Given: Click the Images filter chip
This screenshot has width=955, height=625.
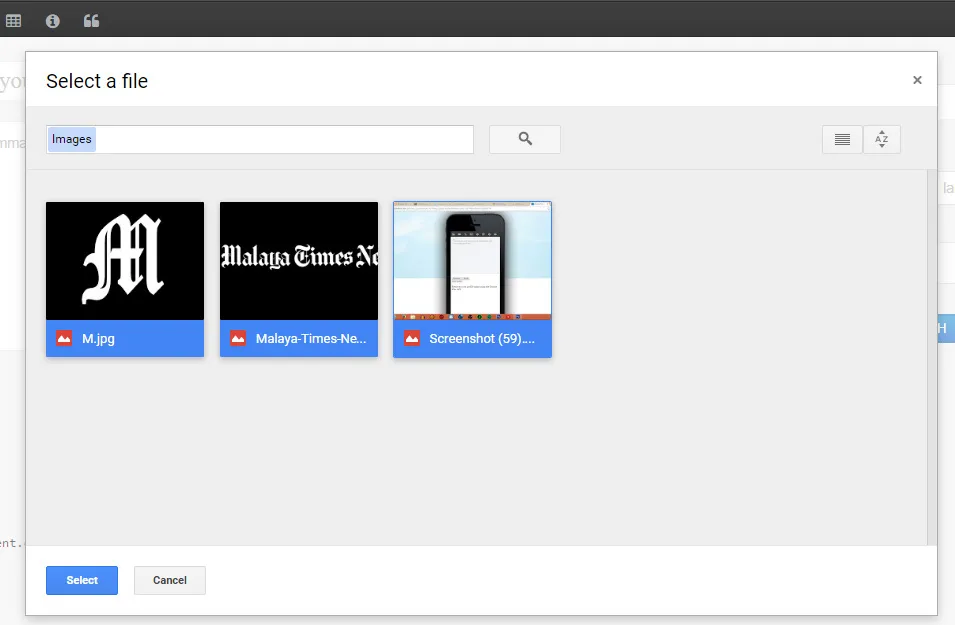Looking at the screenshot, I should [x=72, y=139].
